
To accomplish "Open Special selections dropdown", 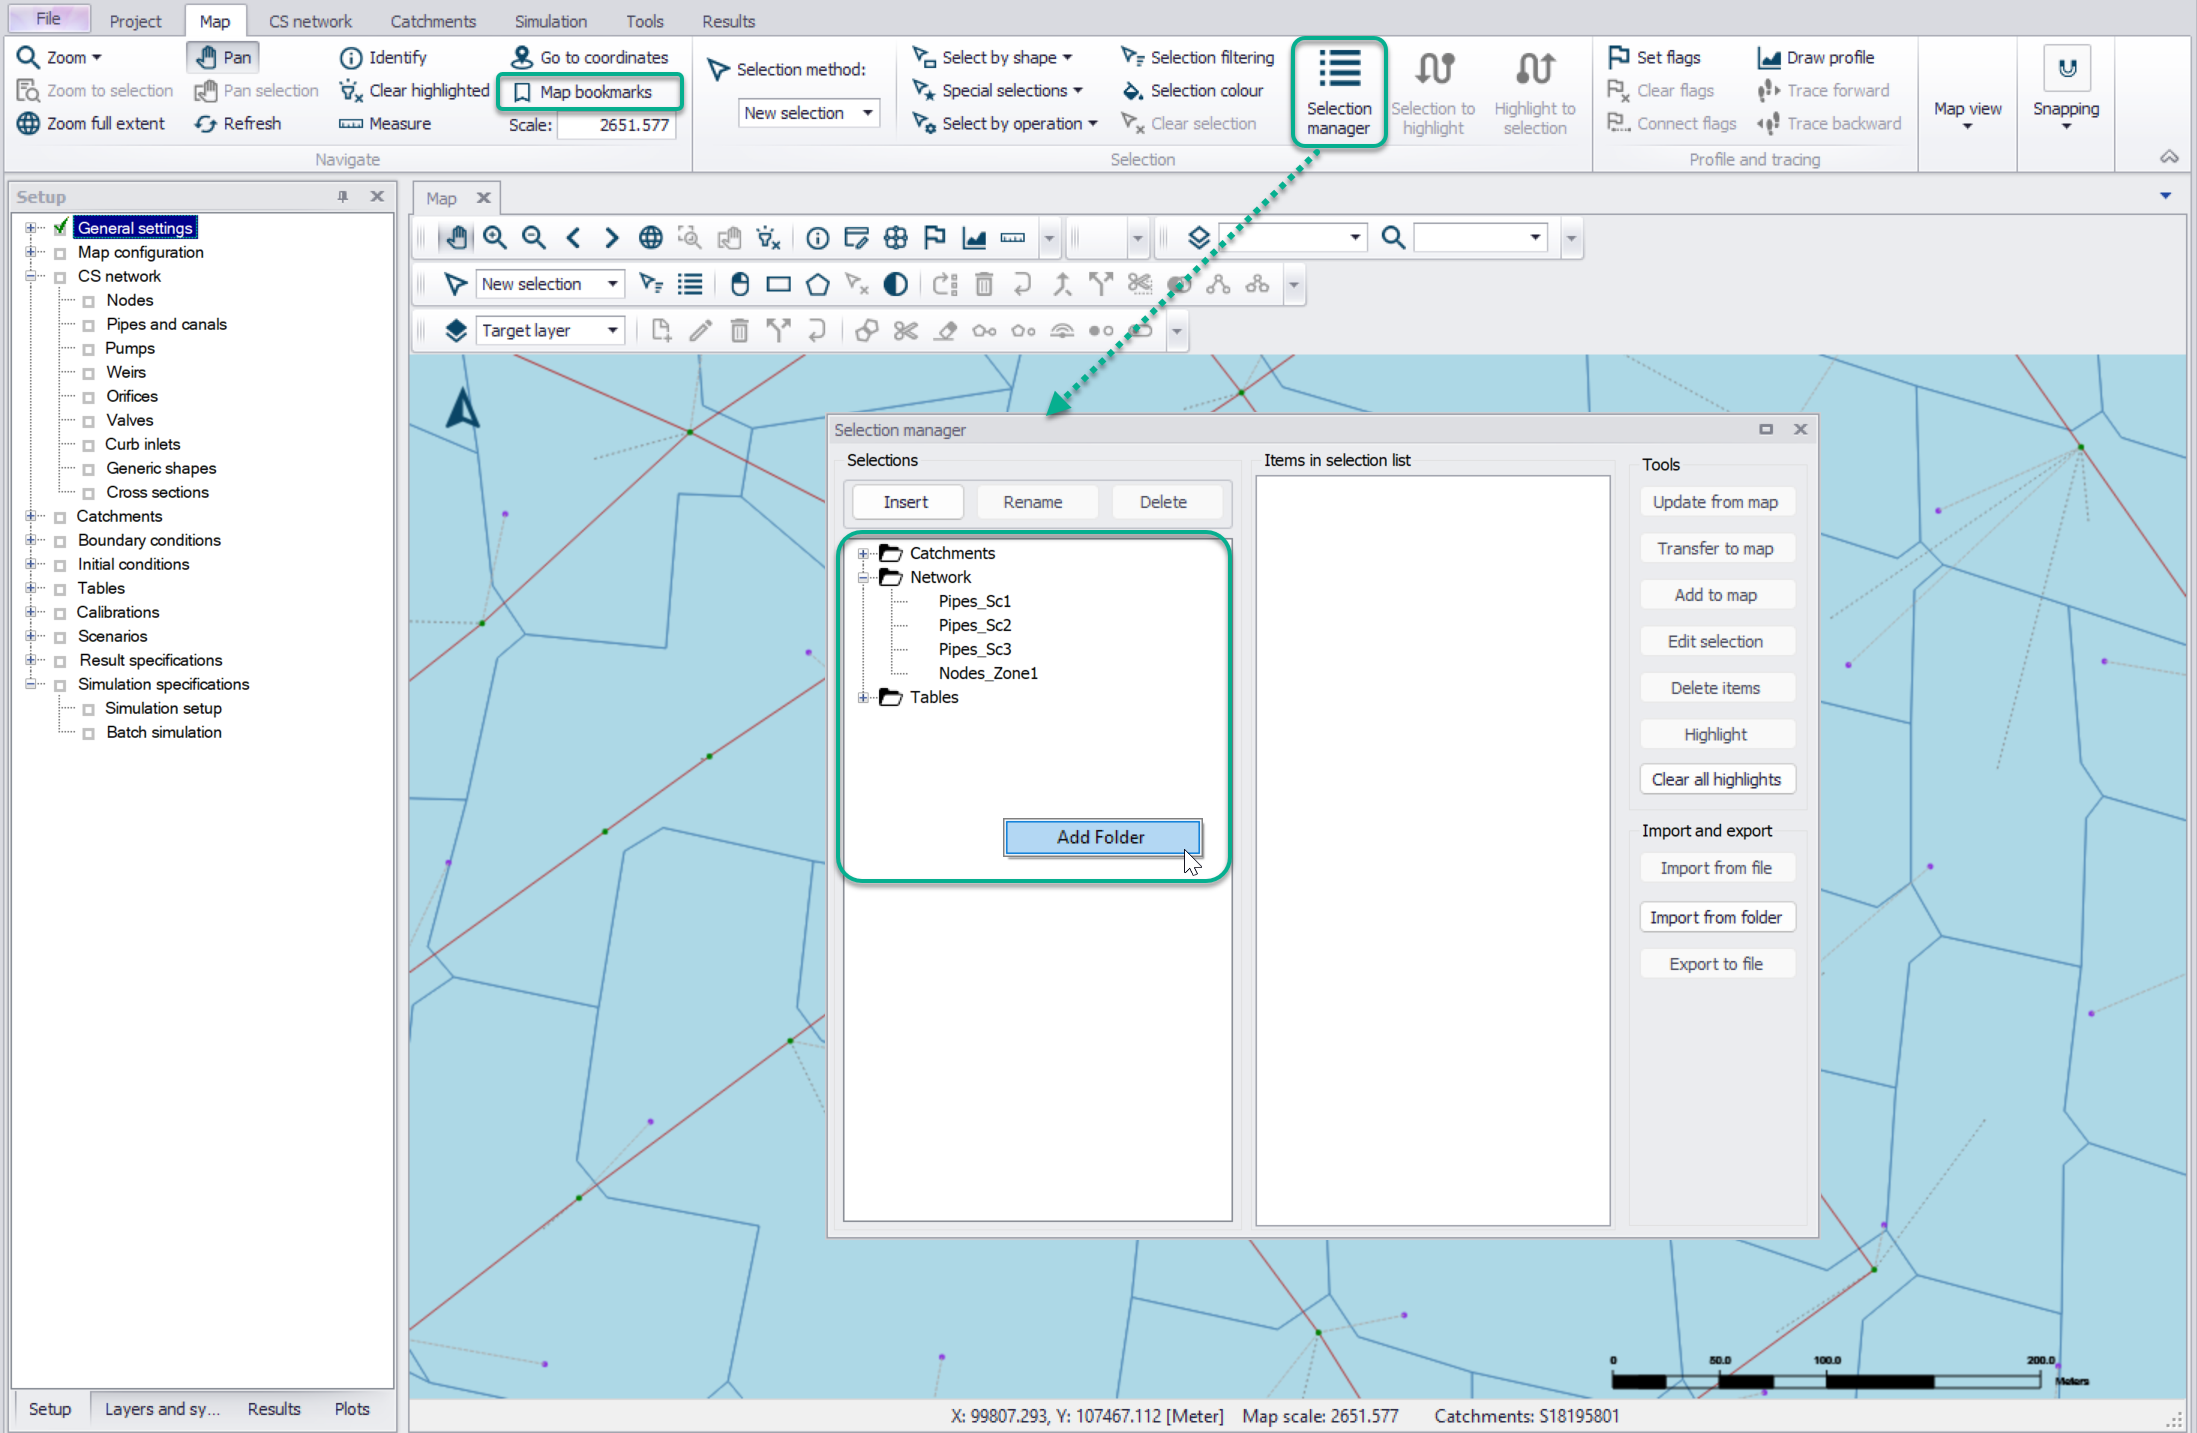I will click(998, 91).
